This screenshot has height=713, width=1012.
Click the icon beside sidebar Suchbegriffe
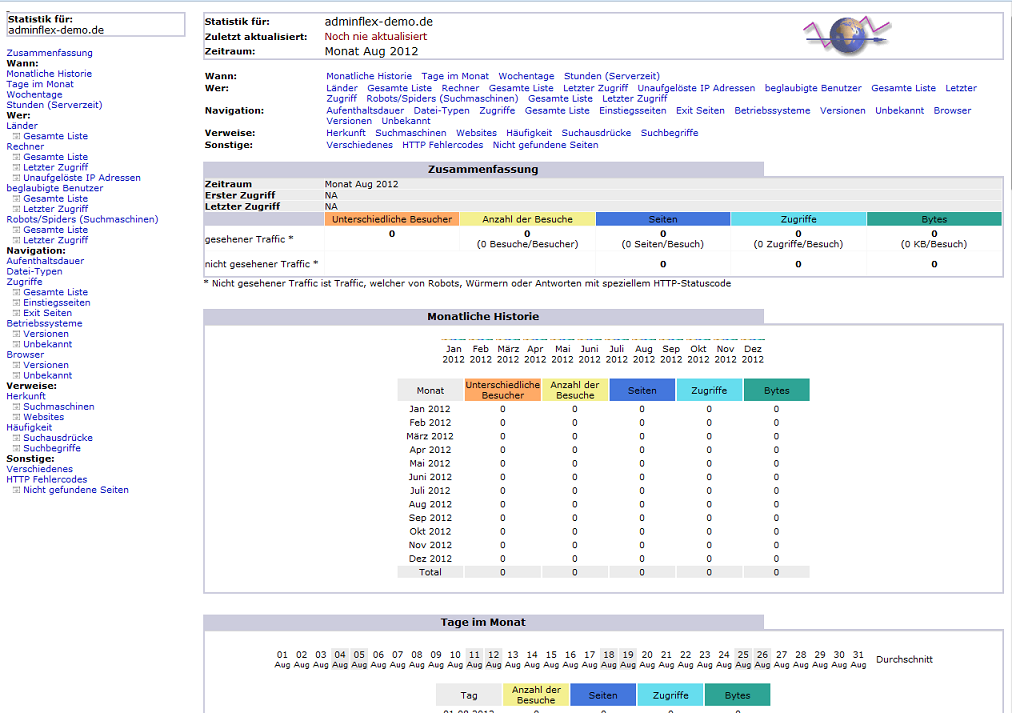(x=17, y=448)
